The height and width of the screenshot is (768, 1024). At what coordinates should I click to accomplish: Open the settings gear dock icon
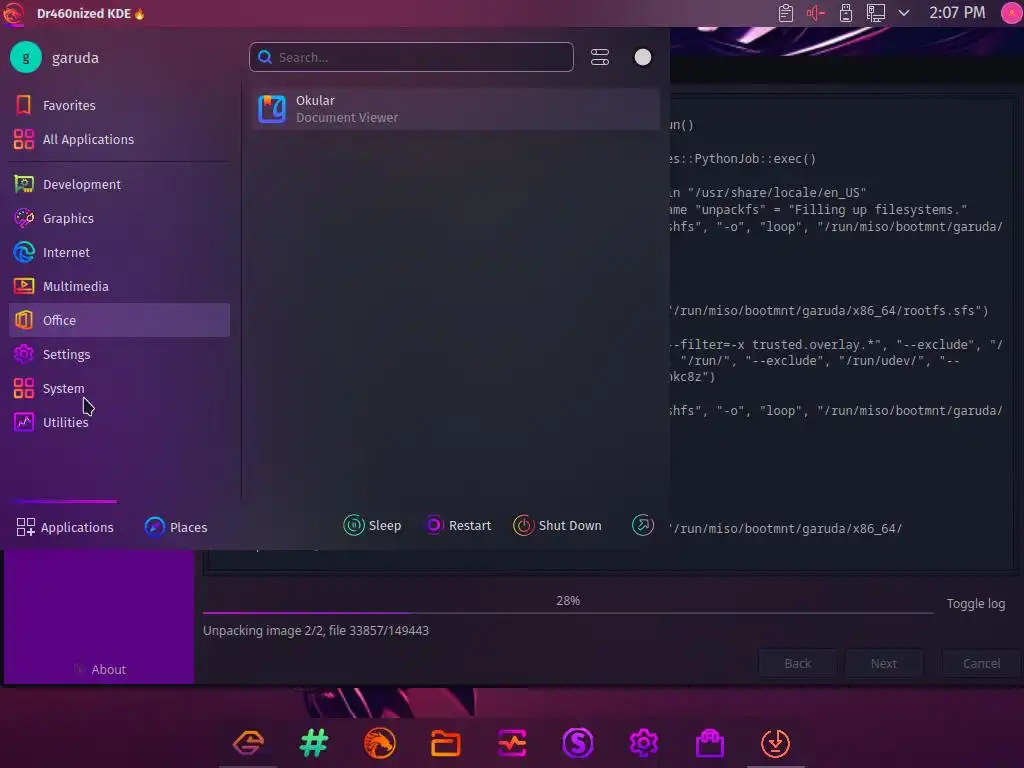click(x=644, y=743)
